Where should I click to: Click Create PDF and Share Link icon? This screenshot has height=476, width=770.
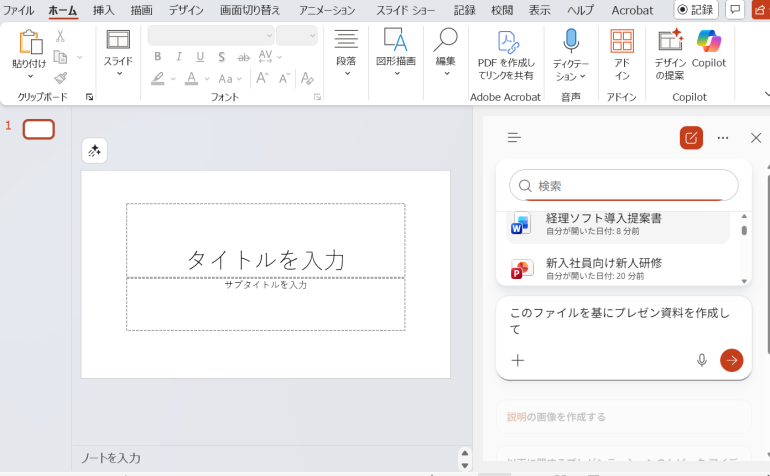point(507,42)
